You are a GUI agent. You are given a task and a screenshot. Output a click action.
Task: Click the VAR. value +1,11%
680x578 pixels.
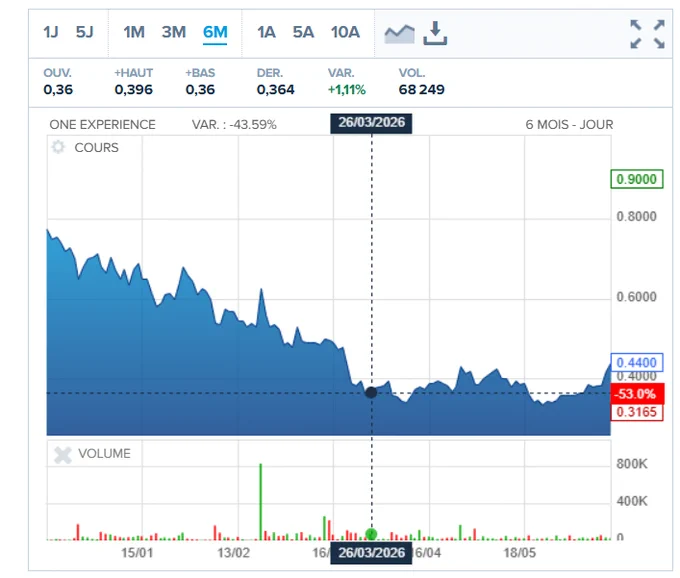[x=347, y=90]
